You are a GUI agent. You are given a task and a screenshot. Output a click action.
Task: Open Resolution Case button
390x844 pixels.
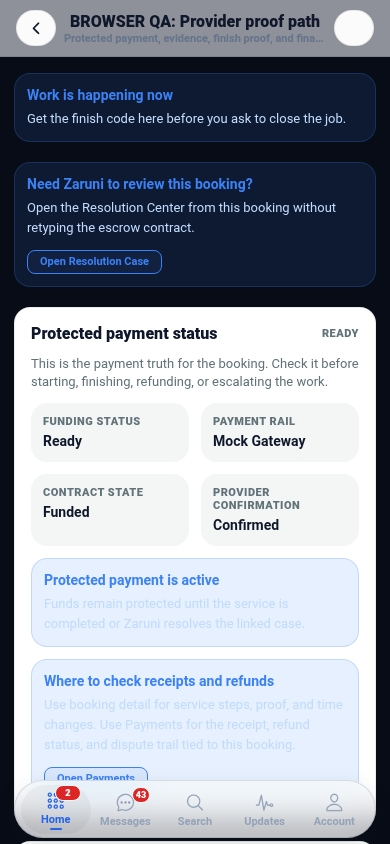click(x=94, y=262)
